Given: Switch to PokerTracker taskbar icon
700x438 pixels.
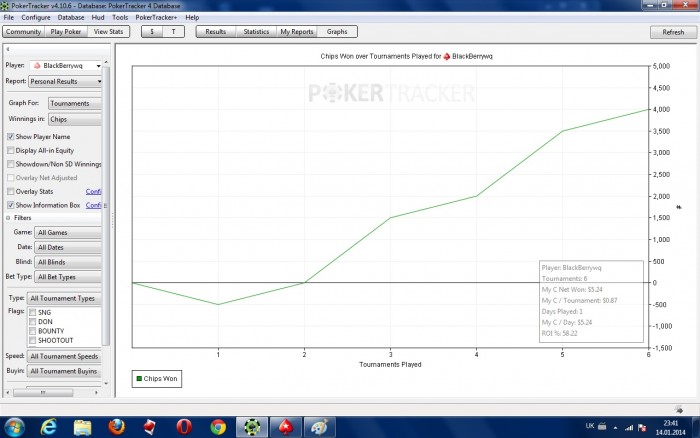Looking at the screenshot, I should coord(252,427).
